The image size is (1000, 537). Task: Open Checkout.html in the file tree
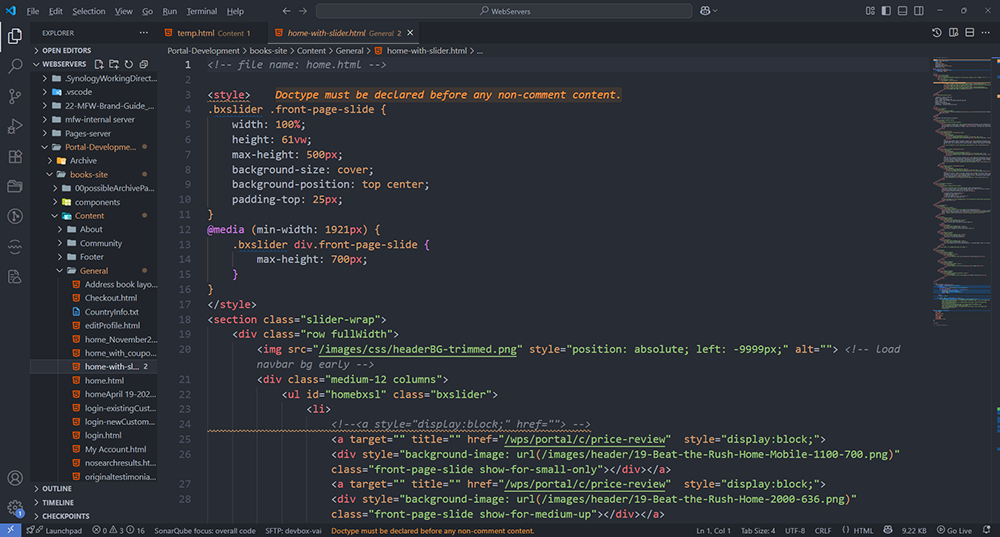tap(94, 298)
